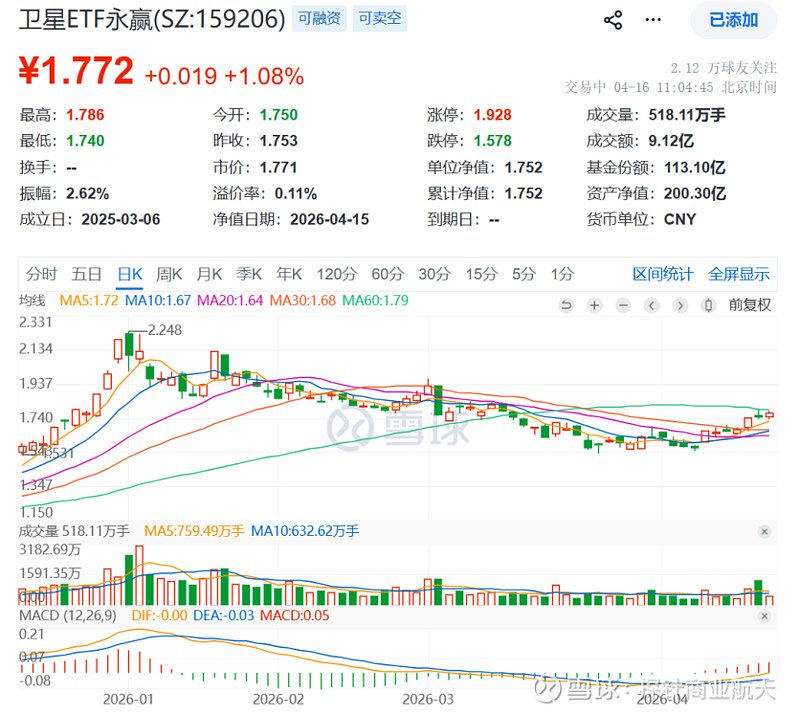Click the 均线 label
Viewport: 800px width, 714px height.
pyautogui.click(x=32, y=300)
